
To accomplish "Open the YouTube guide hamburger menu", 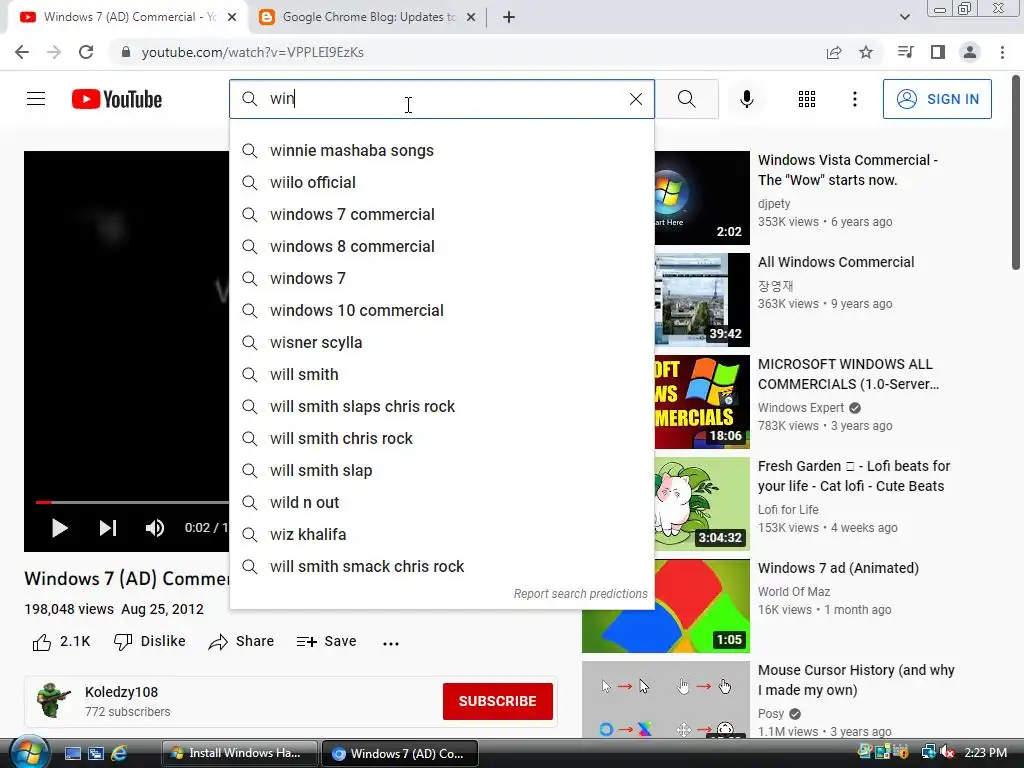I will pos(36,99).
